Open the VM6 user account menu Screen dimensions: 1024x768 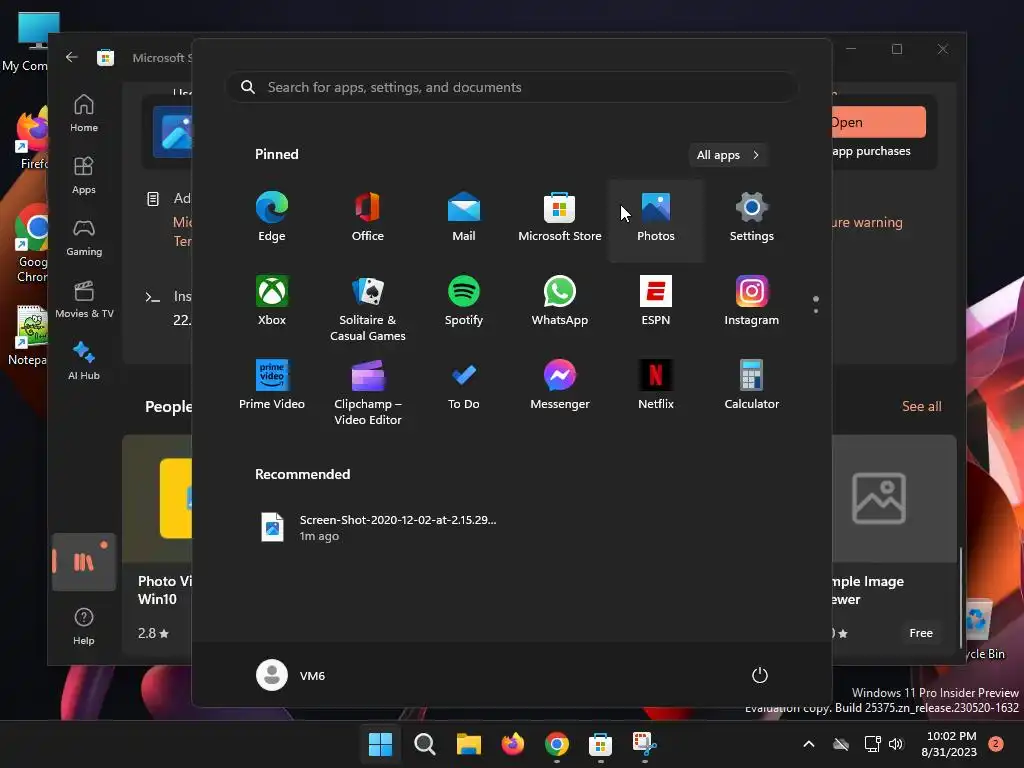(291, 675)
